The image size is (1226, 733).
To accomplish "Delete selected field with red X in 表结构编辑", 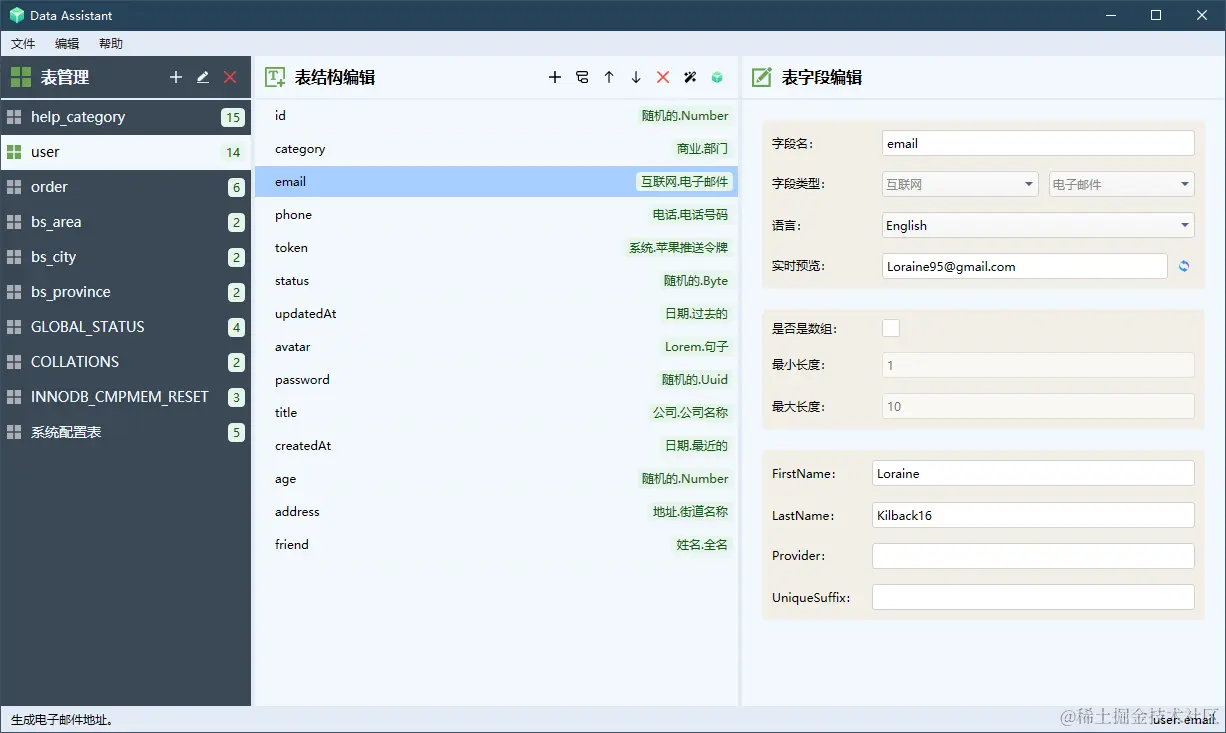I will tap(663, 77).
